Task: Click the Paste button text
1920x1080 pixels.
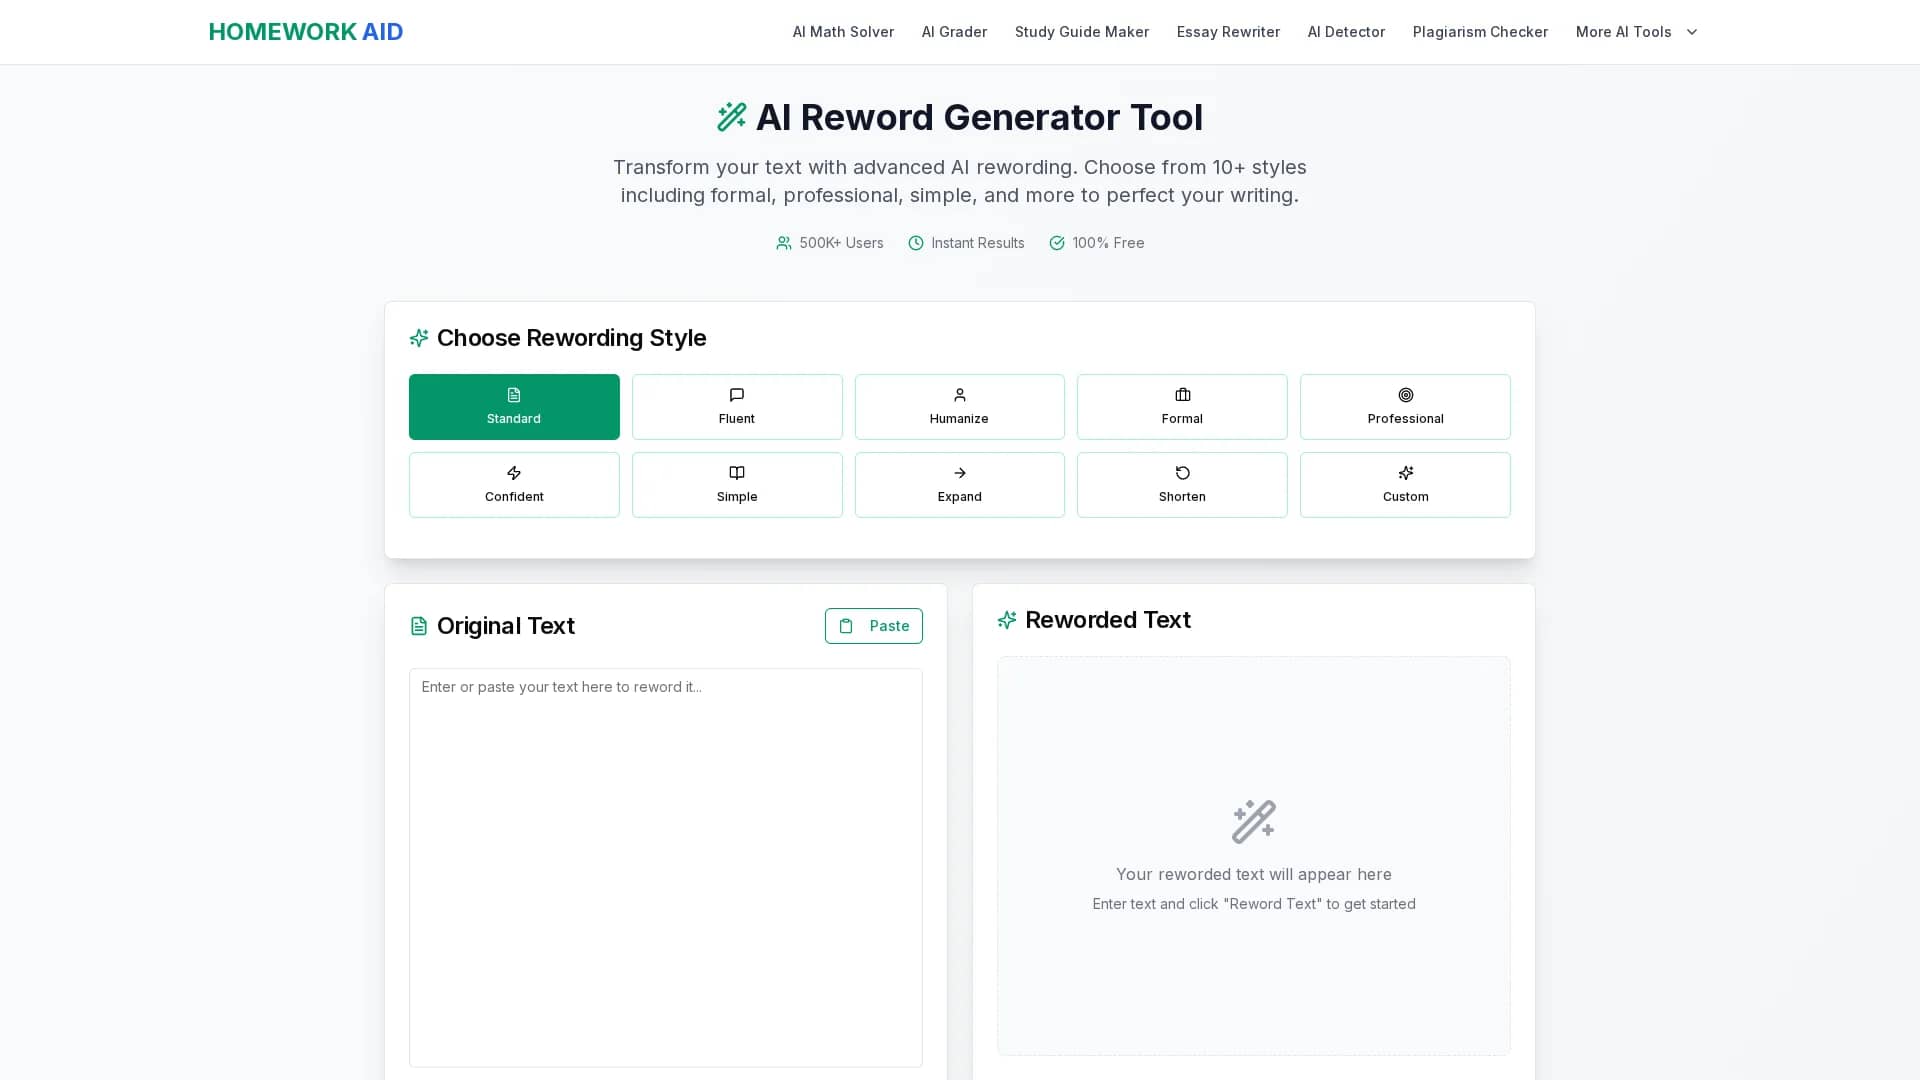Action: pyautogui.click(x=889, y=626)
